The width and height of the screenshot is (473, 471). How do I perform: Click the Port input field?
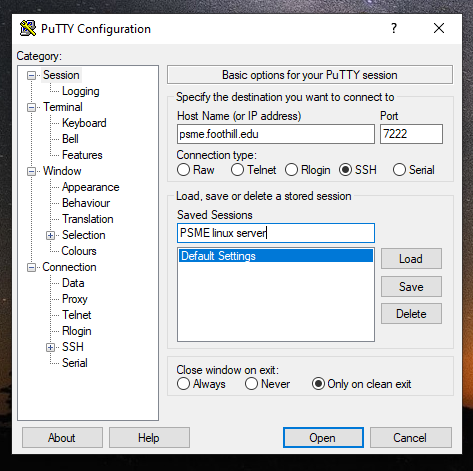click(411, 134)
